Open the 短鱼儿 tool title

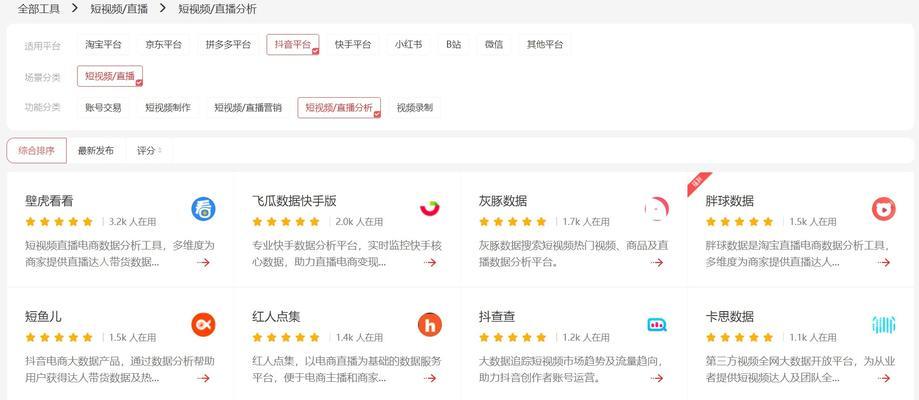43,317
